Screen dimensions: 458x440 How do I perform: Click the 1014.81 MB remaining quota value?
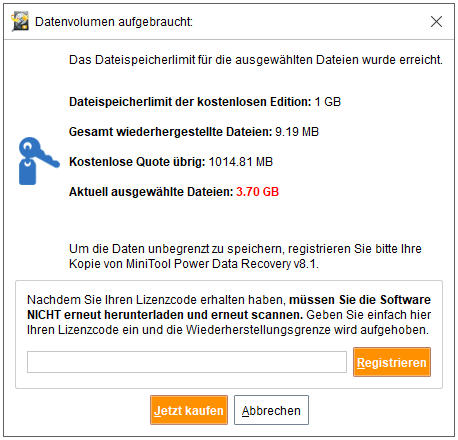point(241,162)
